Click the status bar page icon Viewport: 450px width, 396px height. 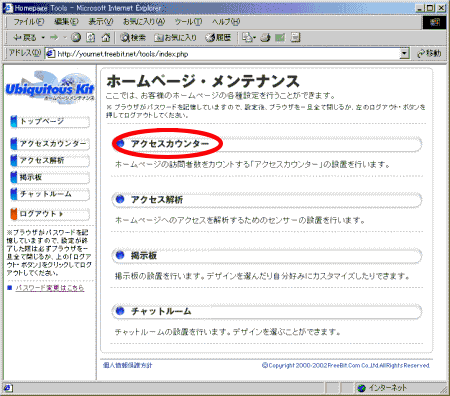coord(8,388)
